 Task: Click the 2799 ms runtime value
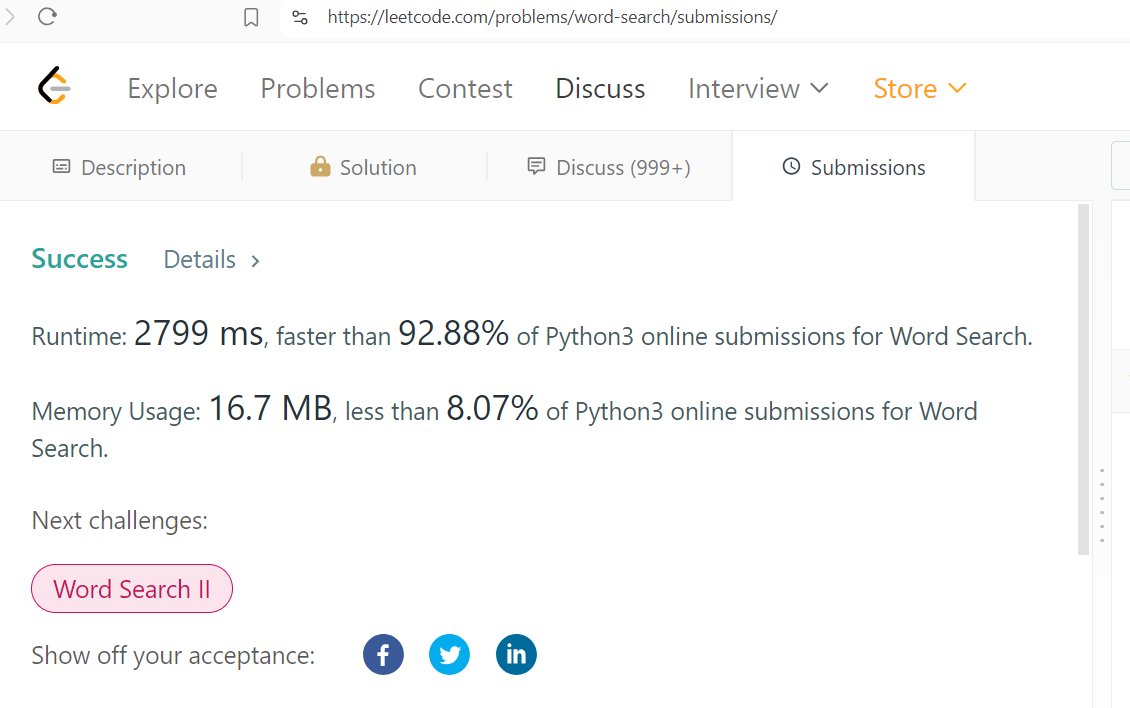click(199, 333)
